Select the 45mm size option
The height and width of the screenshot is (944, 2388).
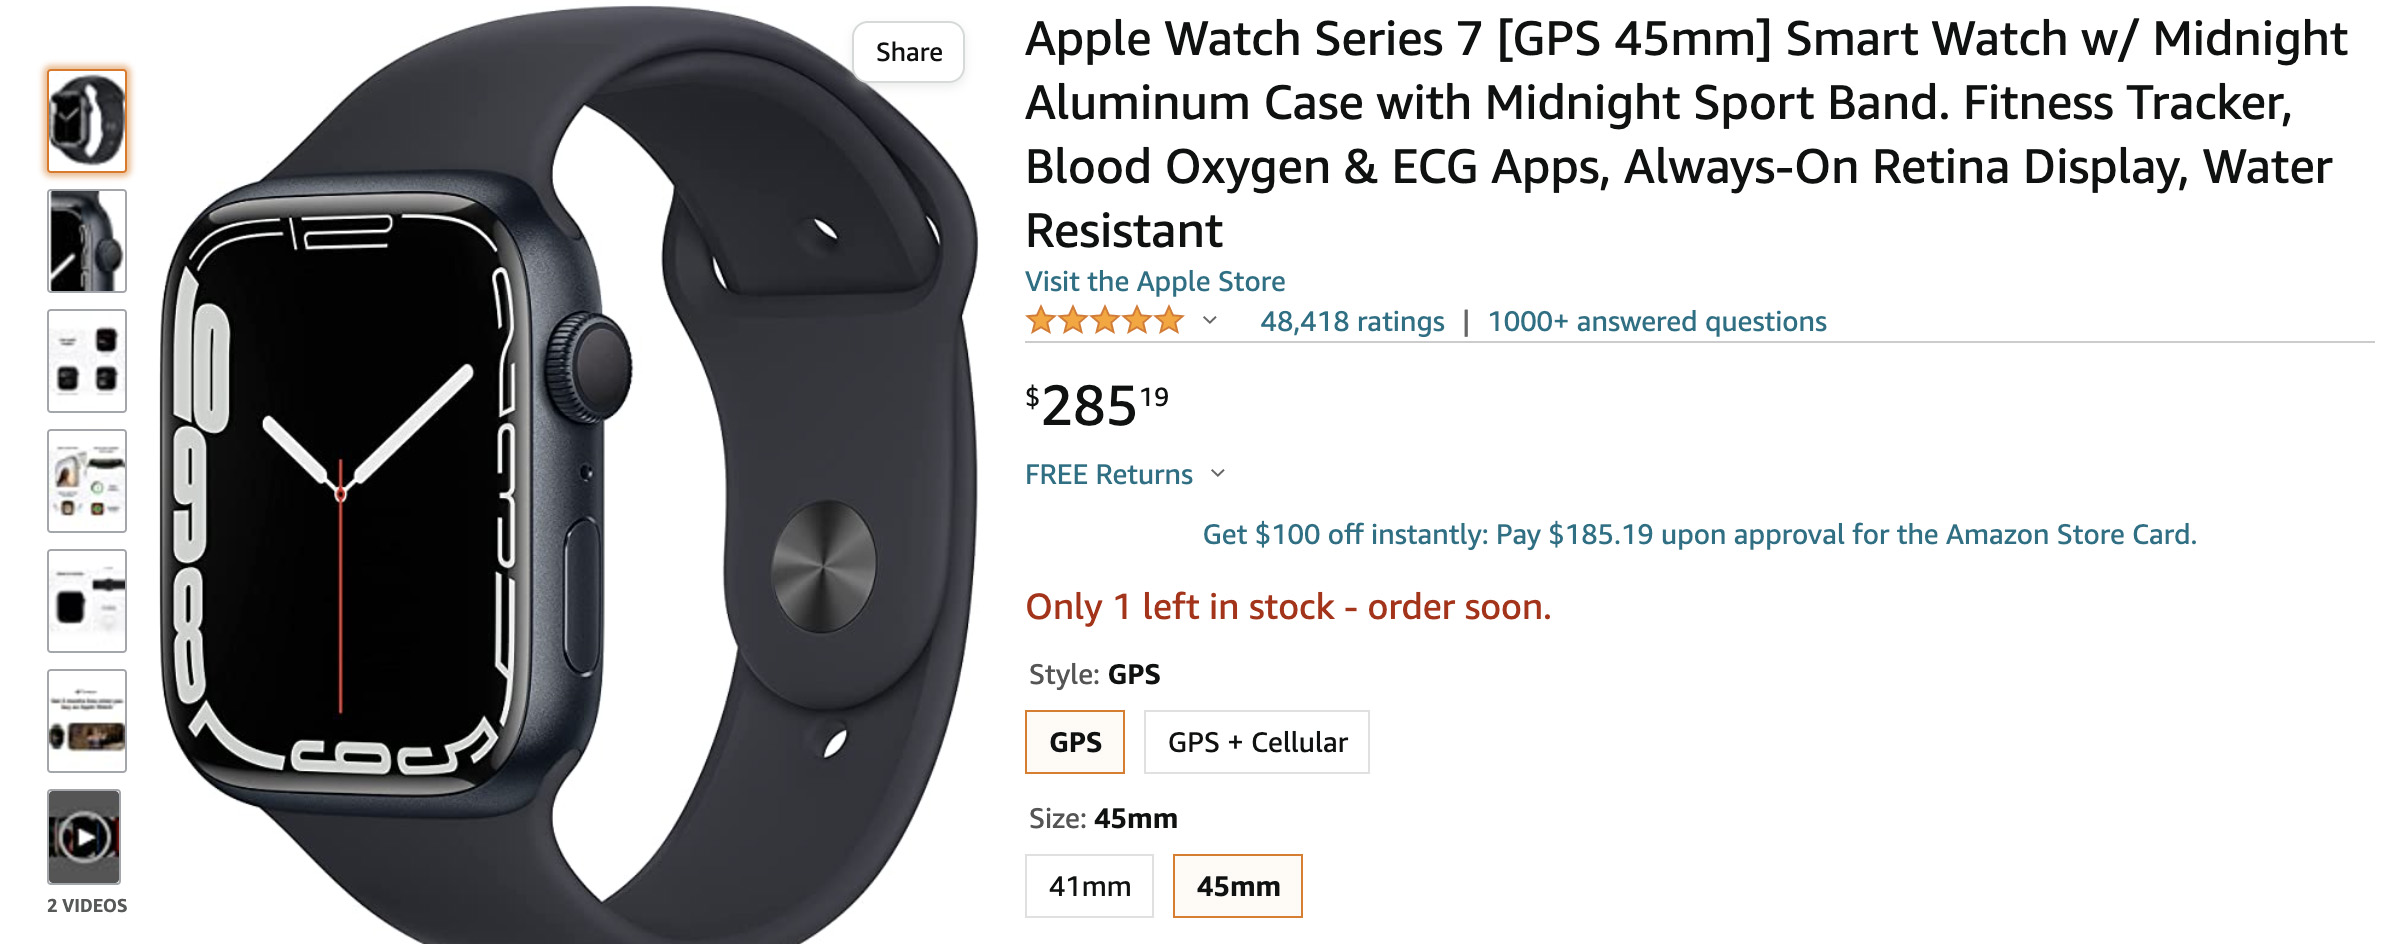tap(1238, 886)
